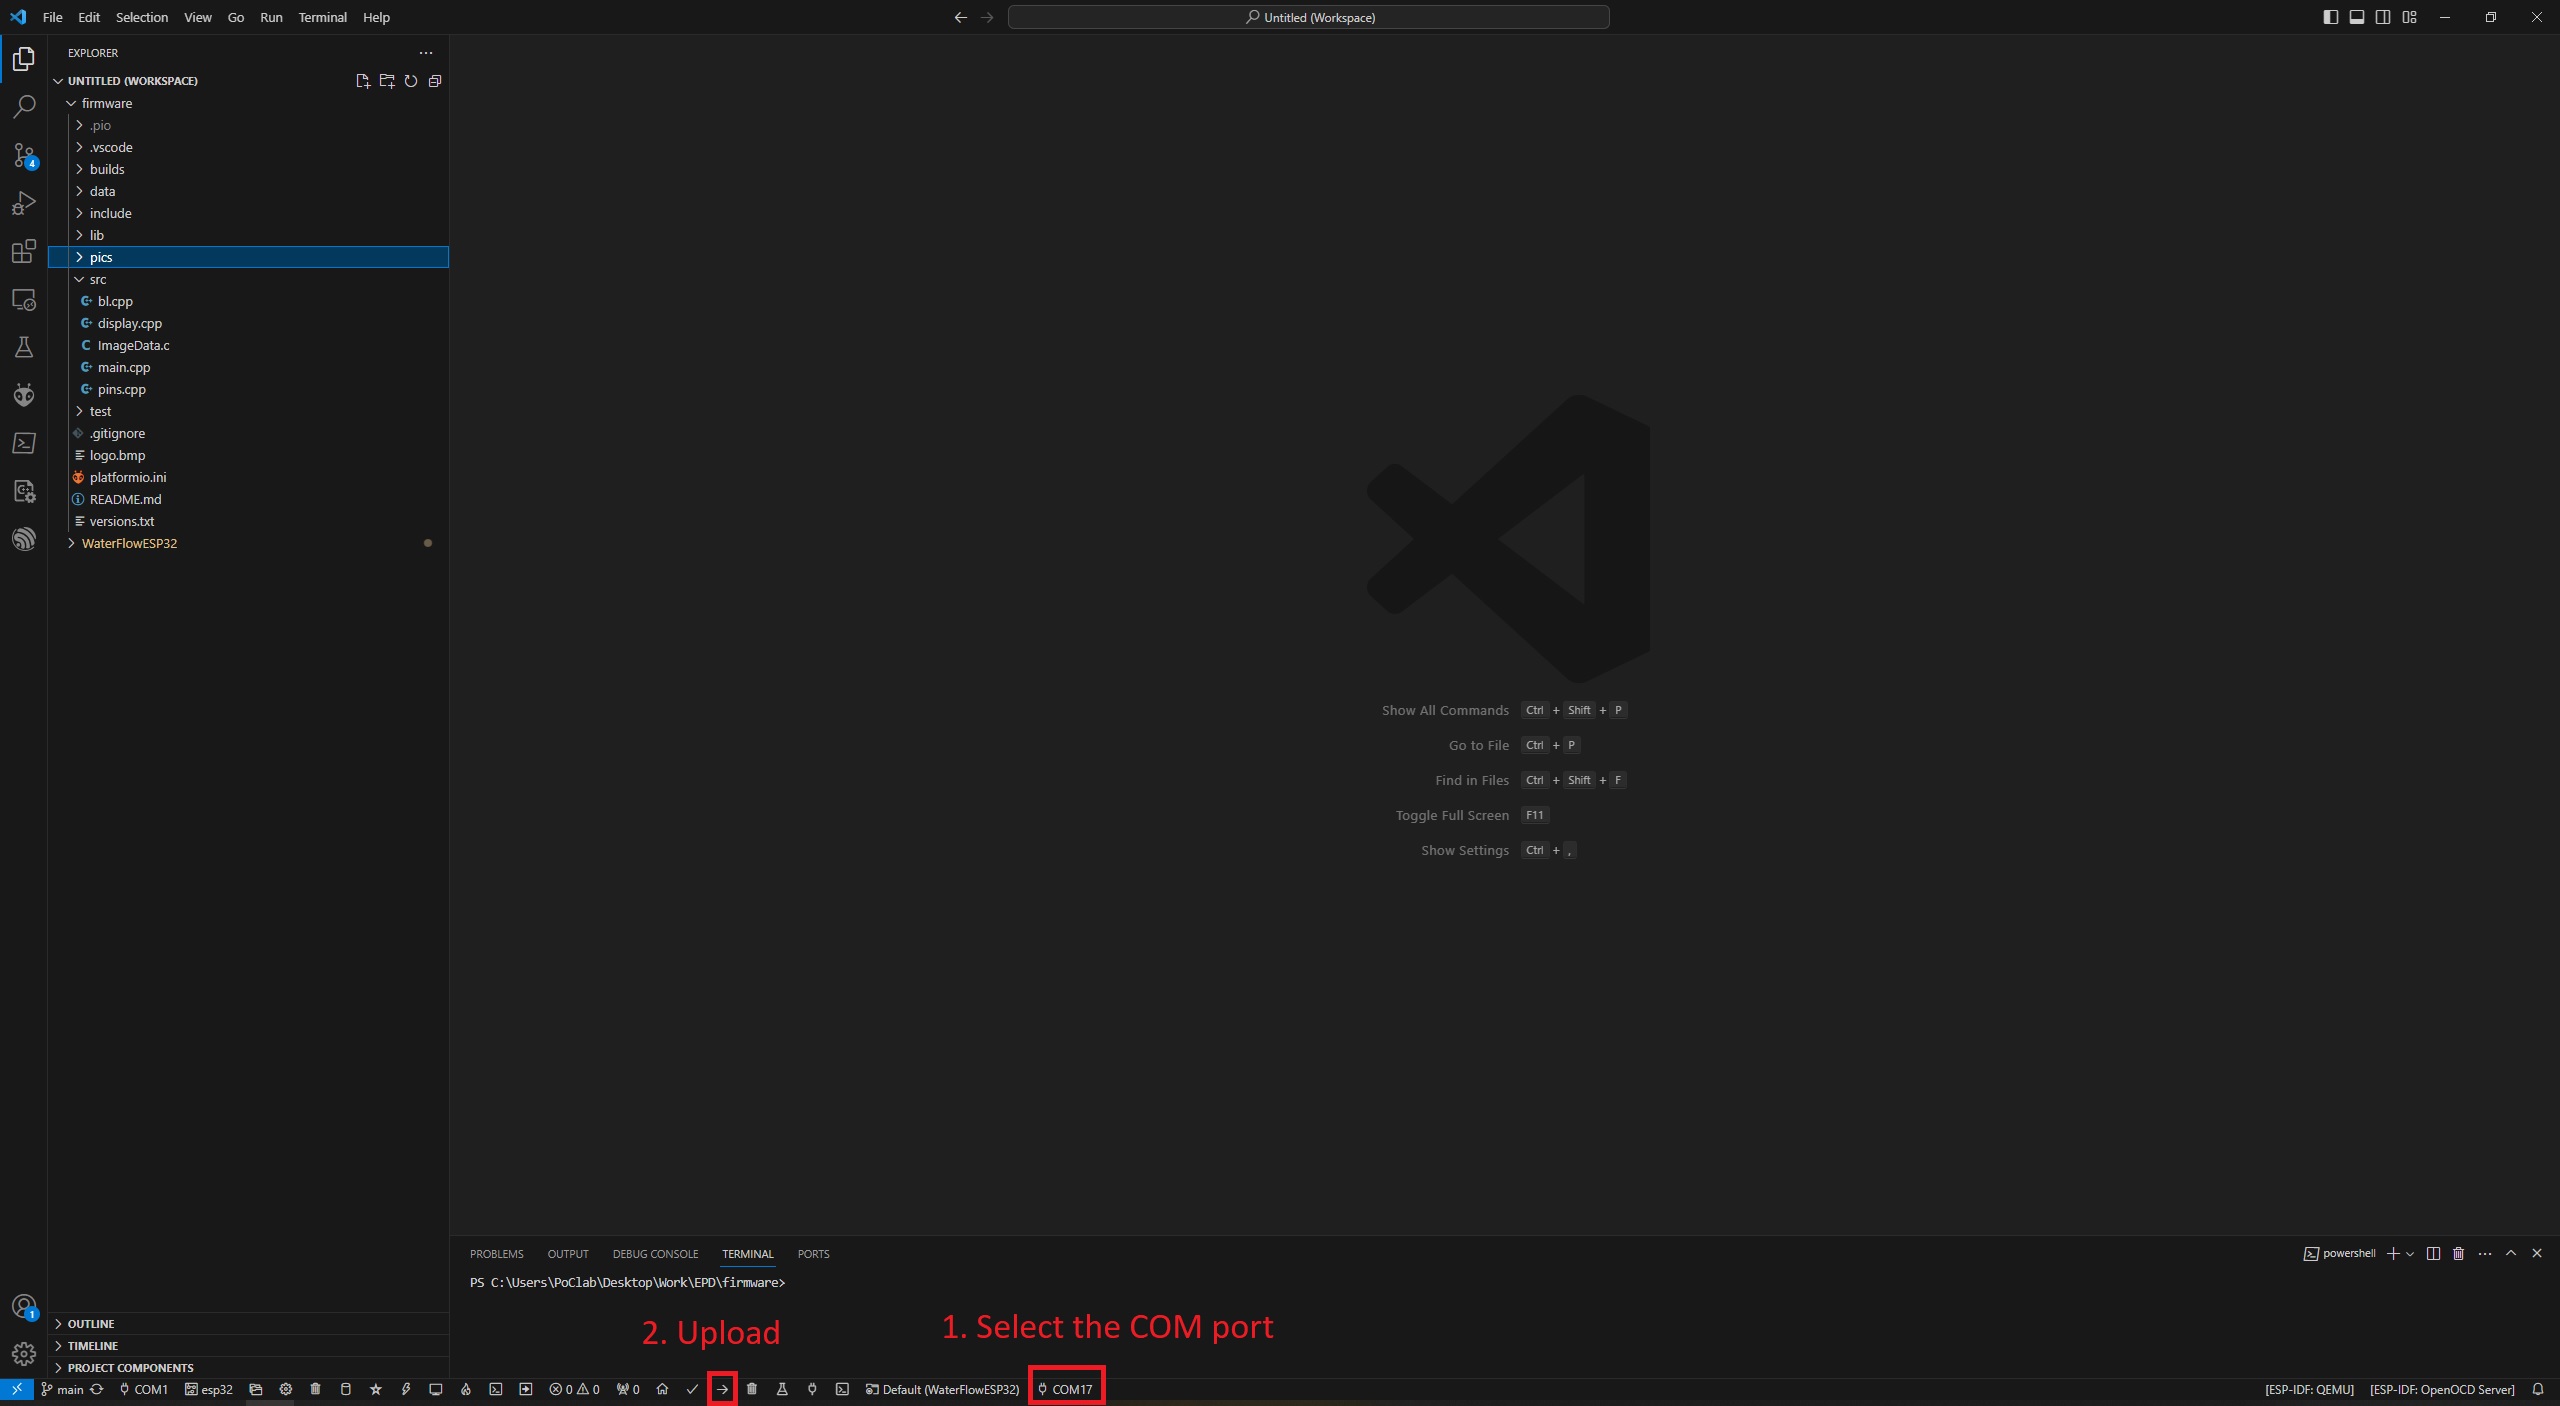Click the ESP-IDF flash lightning icon
This screenshot has height=1406, width=2560.
[x=406, y=1389]
